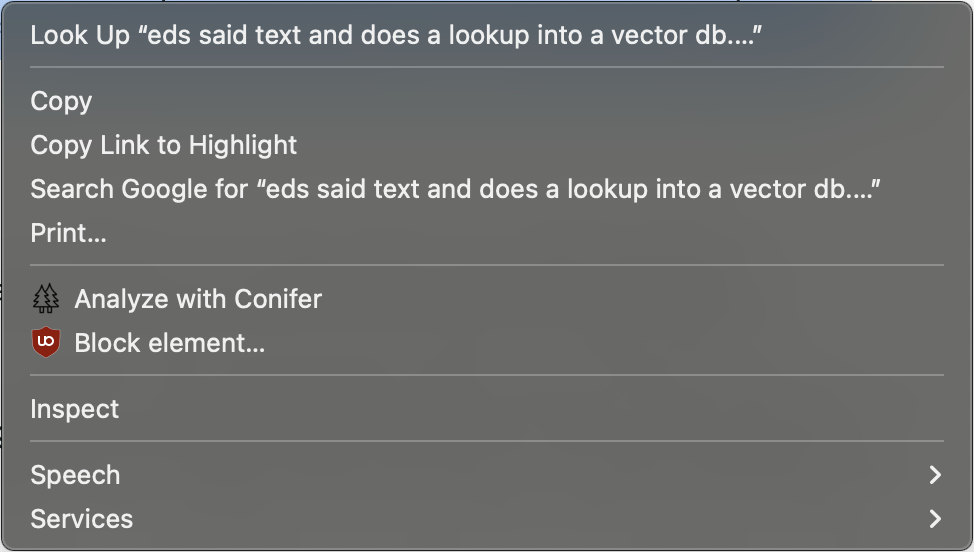Select Copy from the context menu

click(487, 101)
